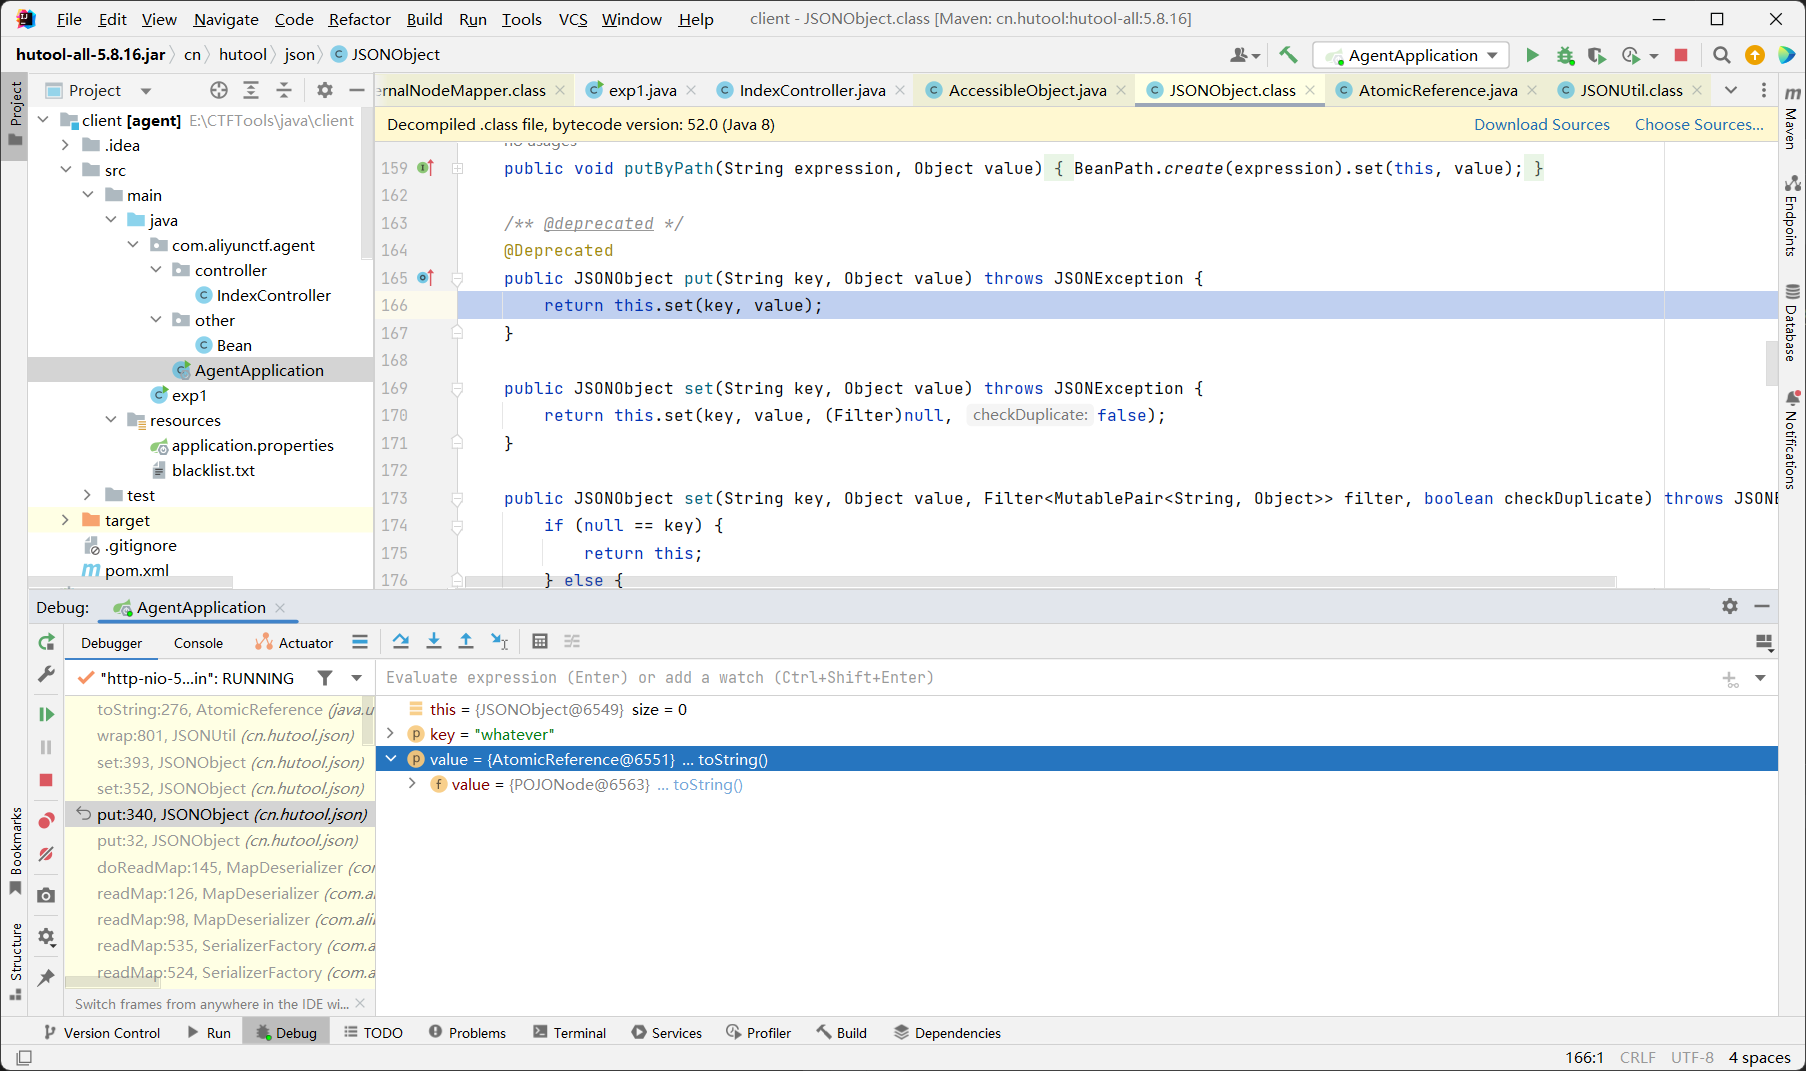Expand the .idea folder

(x=66, y=145)
